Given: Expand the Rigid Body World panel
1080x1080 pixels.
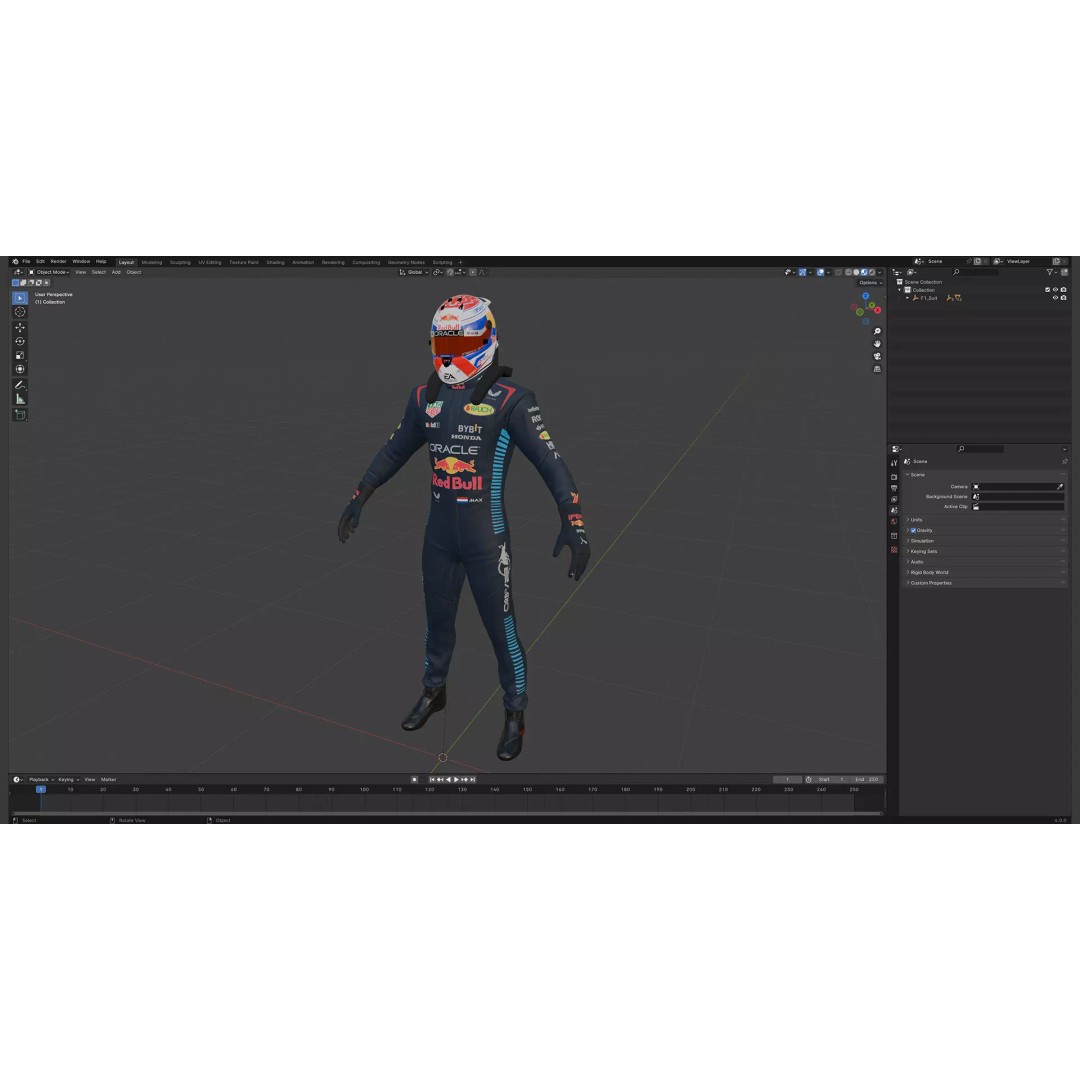Looking at the screenshot, I should 986,572.
